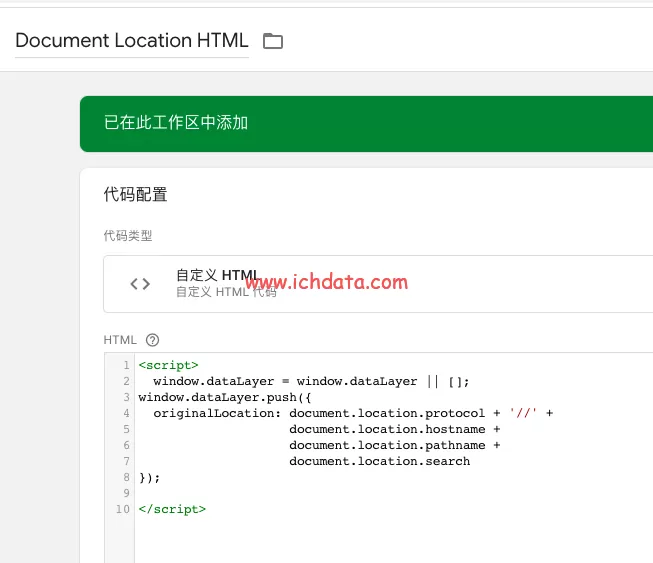653x563 pixels.
Task: Click the 代码类型 label
Action: (x=128, y=236)
